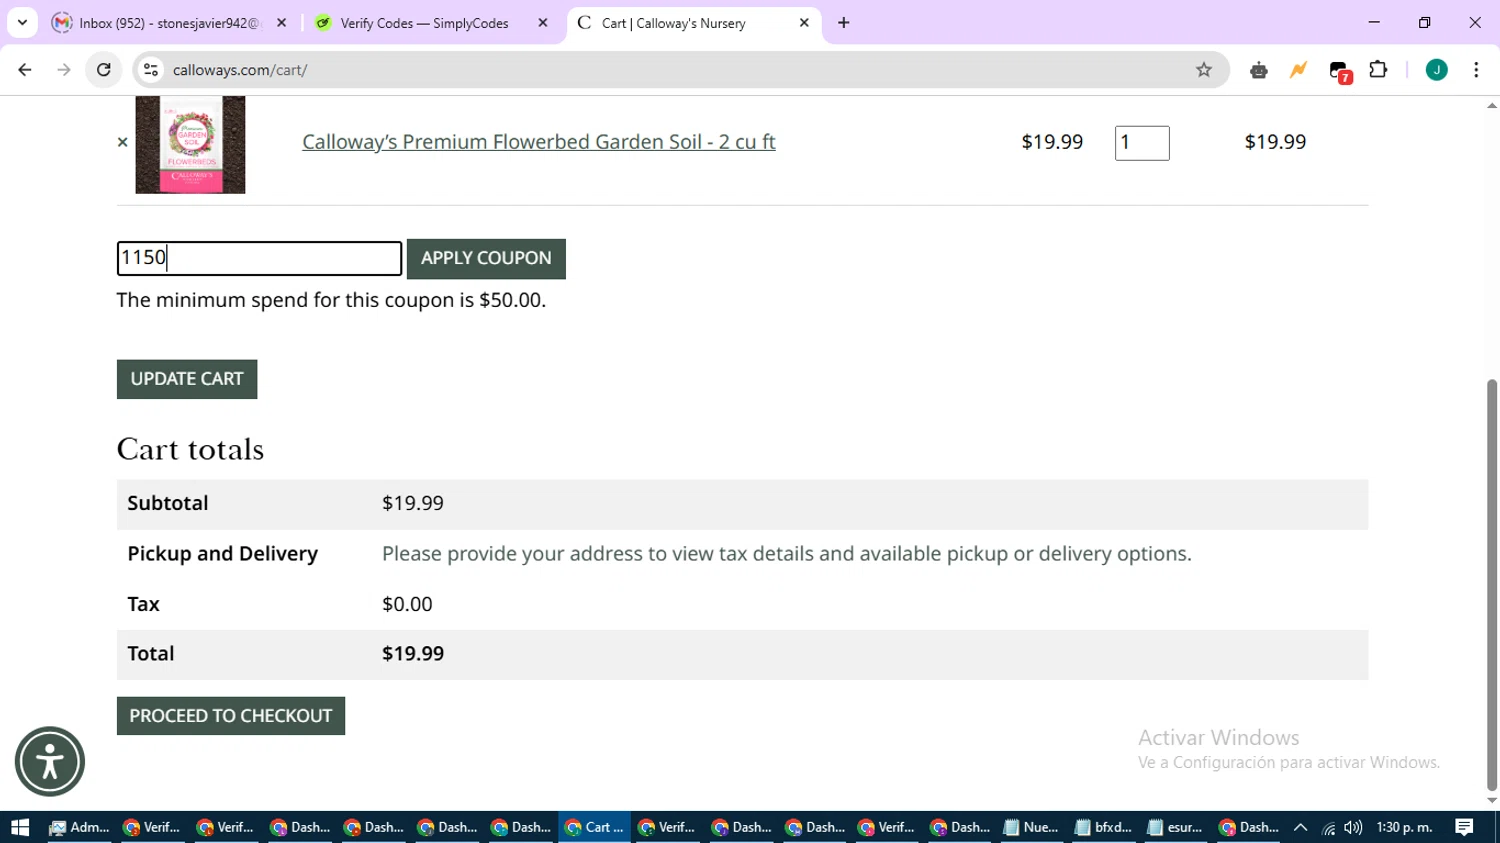Open the extension showing badge 7
This screenshot has width=1500, height=843.
(1340, 71)
